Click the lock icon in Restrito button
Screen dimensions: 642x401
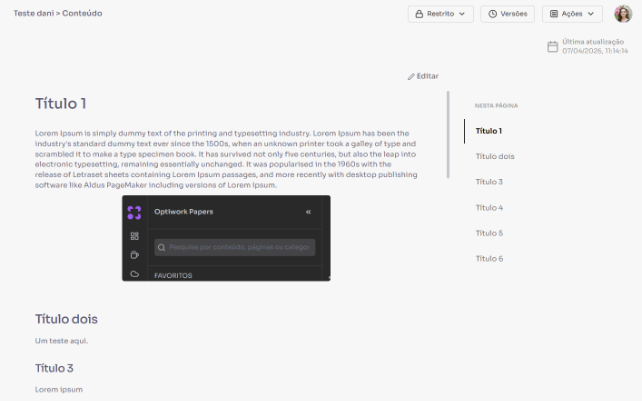click(419, 14)
